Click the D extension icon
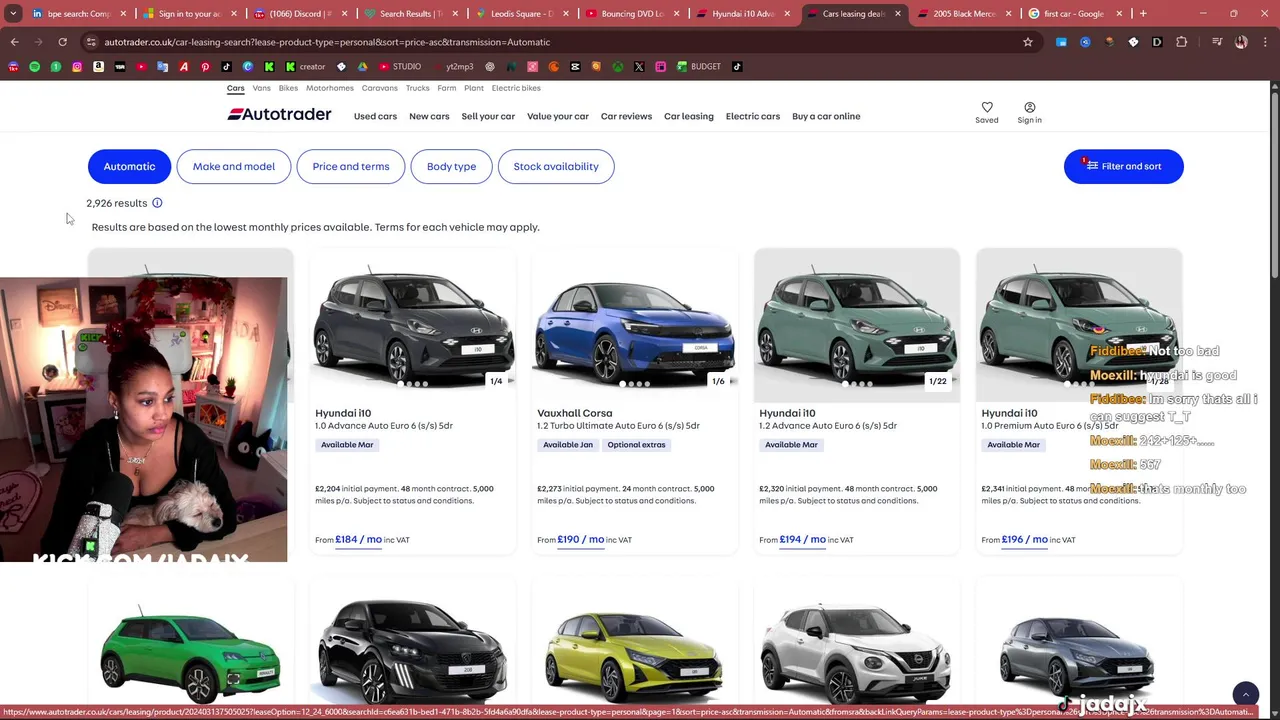 [x=1157, y=42]
